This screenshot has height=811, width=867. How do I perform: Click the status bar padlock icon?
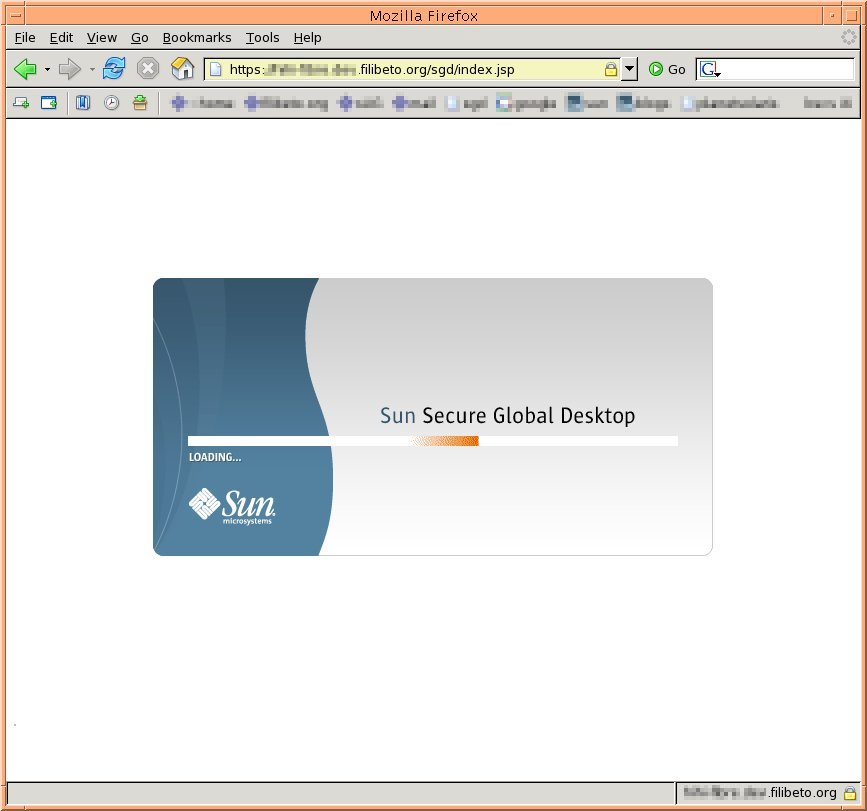pyautogui.click(x=849, y=793)
